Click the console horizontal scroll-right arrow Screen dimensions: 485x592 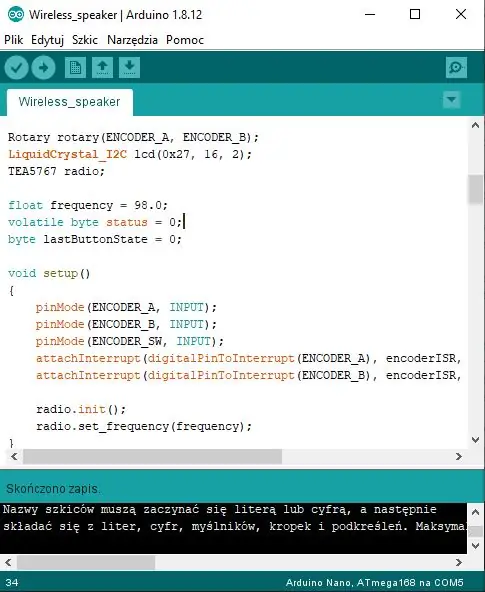(x=459, y=563)
